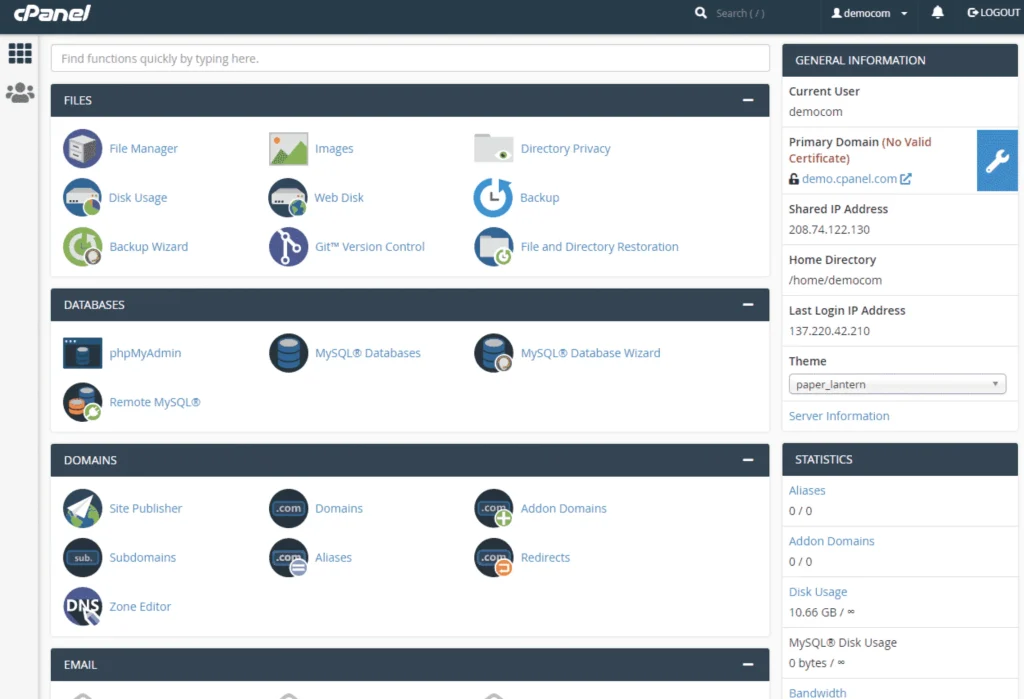Click the blue wrench icon
The image size is (1024, 699).
997,160
